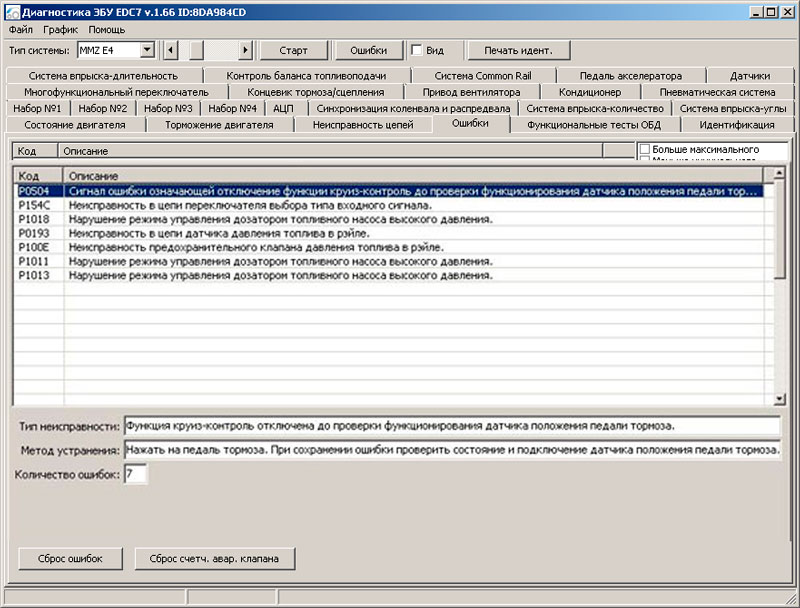Image resolution: width=800 pixels, height=608 pixels.
Task: Click the slider thumb next to system type
Action: 196,50
